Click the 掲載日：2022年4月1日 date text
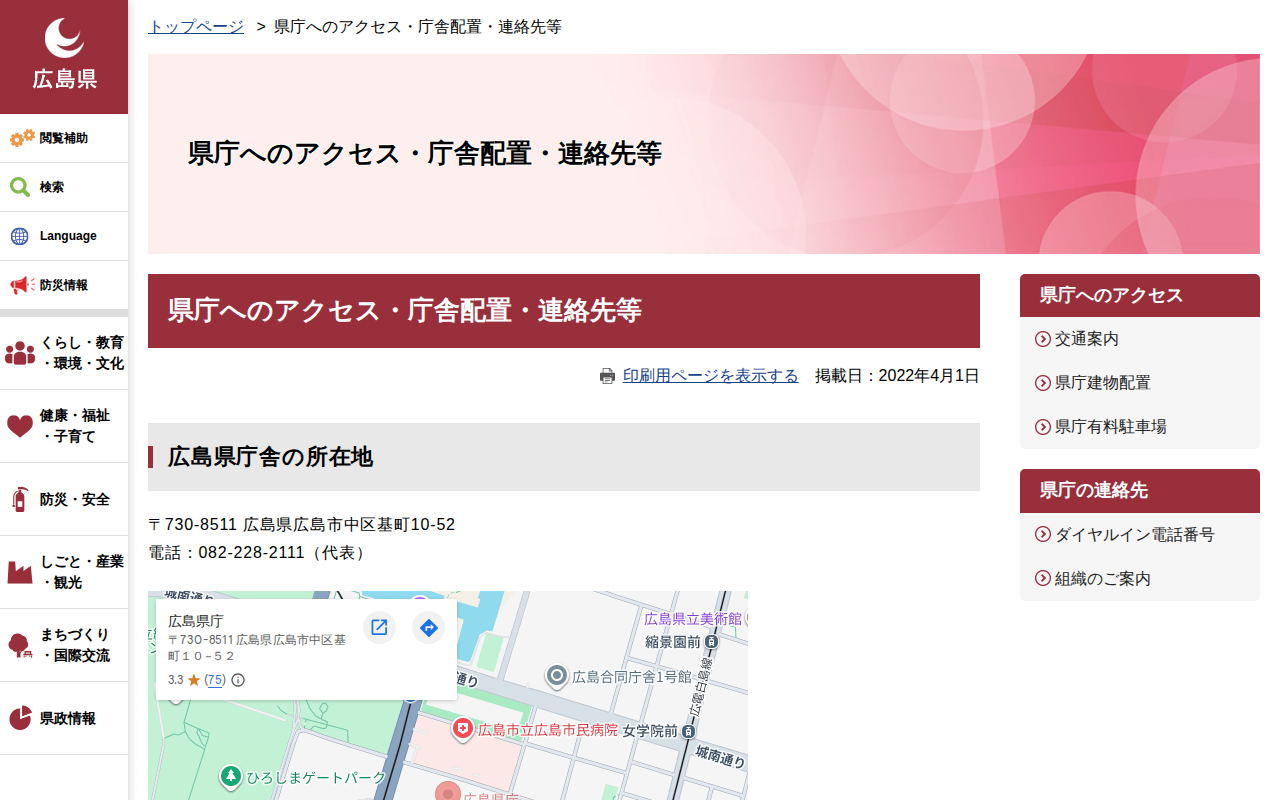The height and width of the screenshot is (800, 1280). tap(897, 376)
